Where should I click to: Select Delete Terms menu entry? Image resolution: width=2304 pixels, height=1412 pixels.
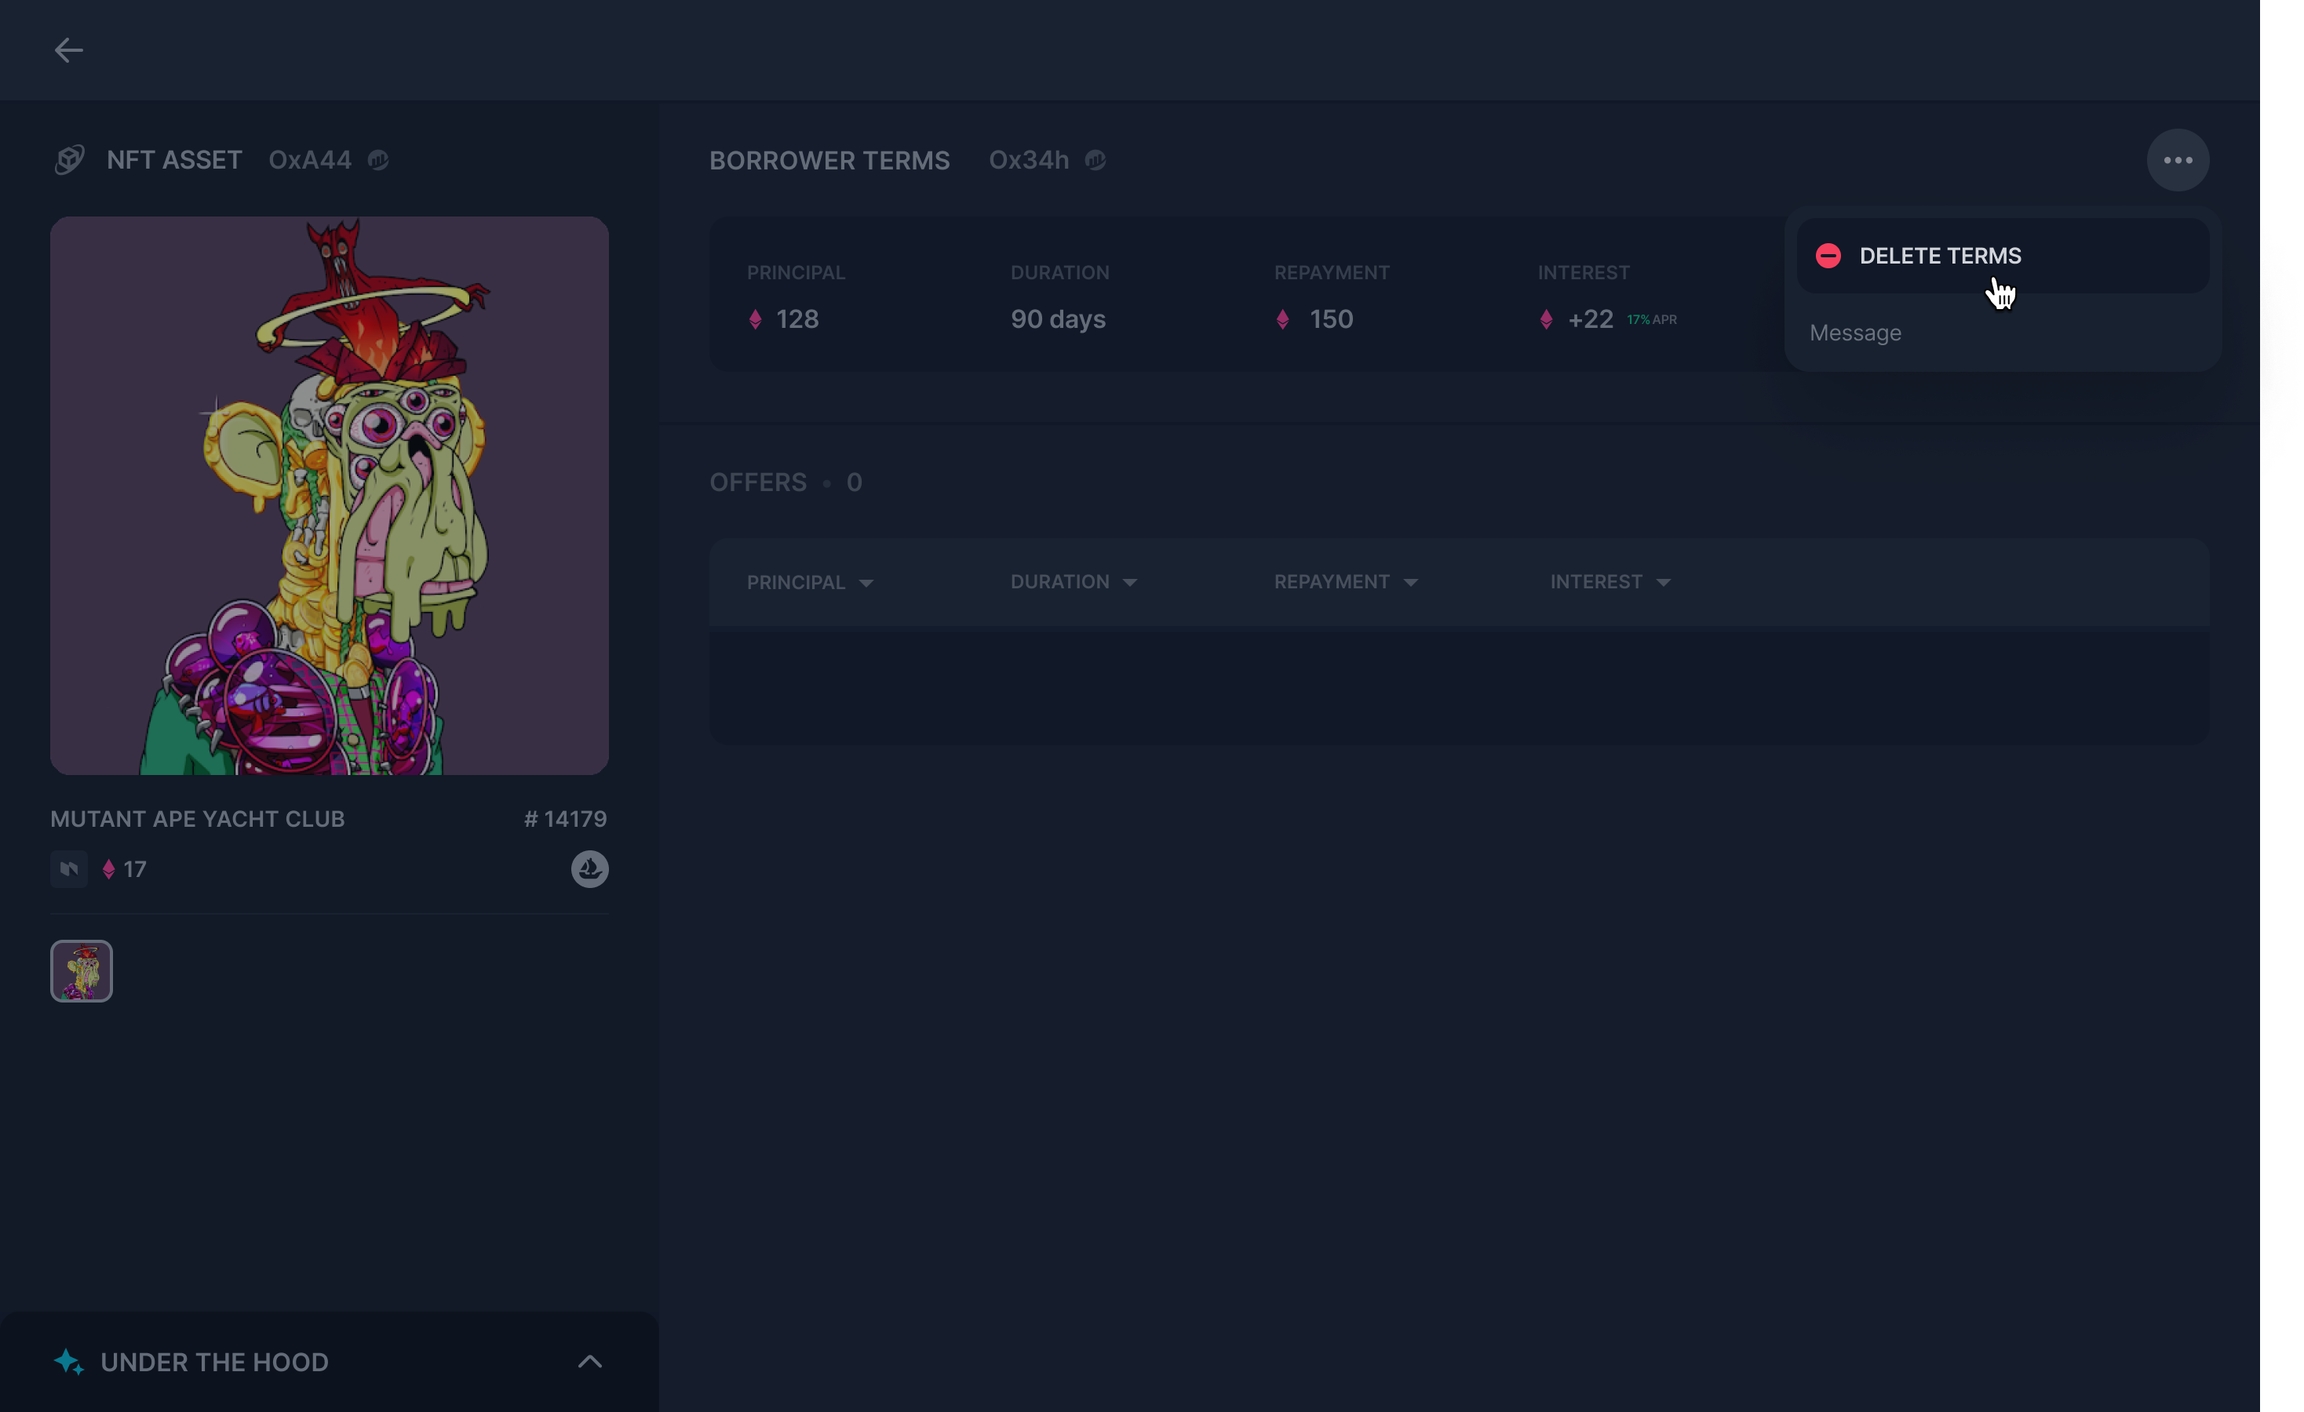[x=1940, y=256]
